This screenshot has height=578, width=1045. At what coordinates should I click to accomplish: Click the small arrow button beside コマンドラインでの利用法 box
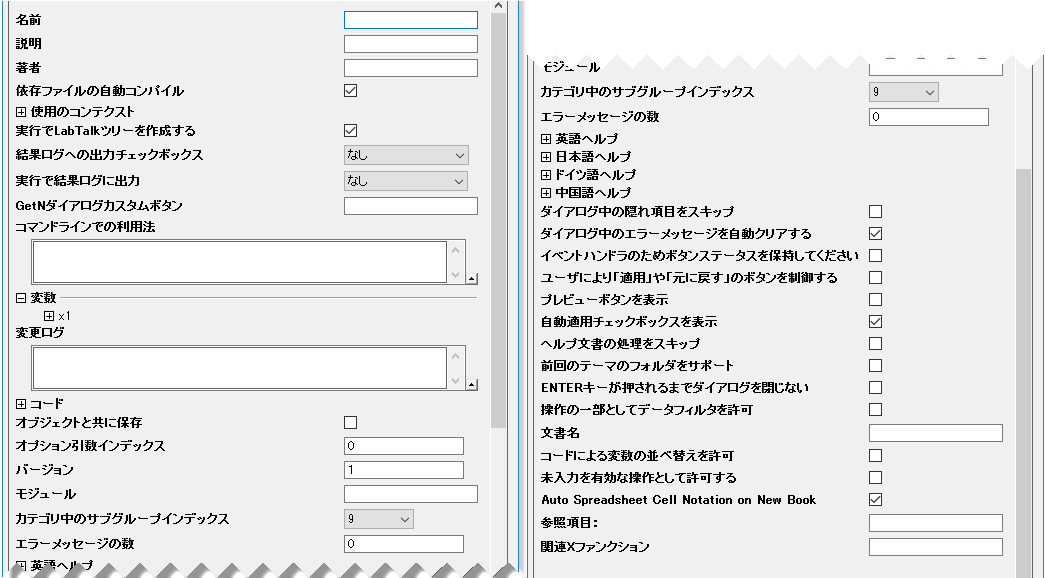[472, 279]
